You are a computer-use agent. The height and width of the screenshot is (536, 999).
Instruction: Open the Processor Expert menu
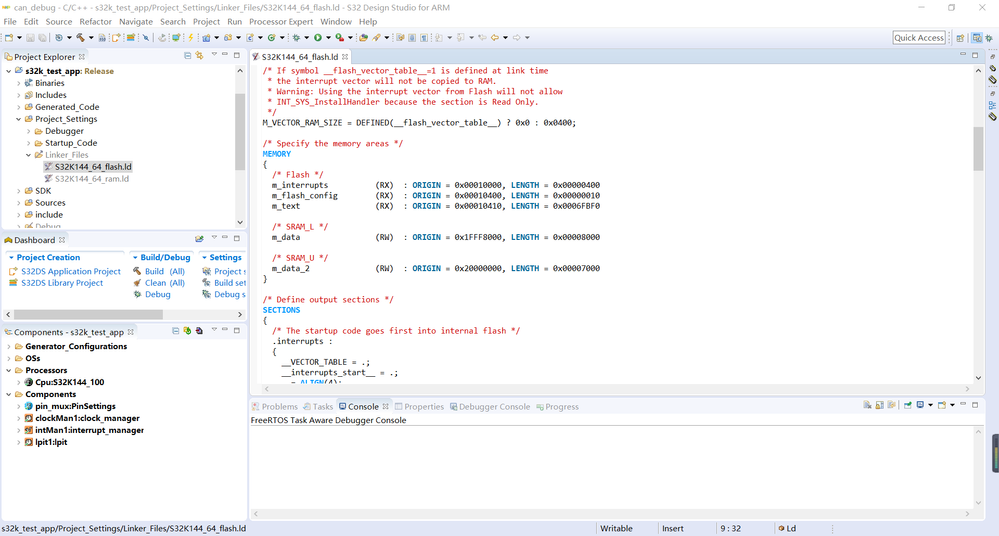(x=281, y=22)
